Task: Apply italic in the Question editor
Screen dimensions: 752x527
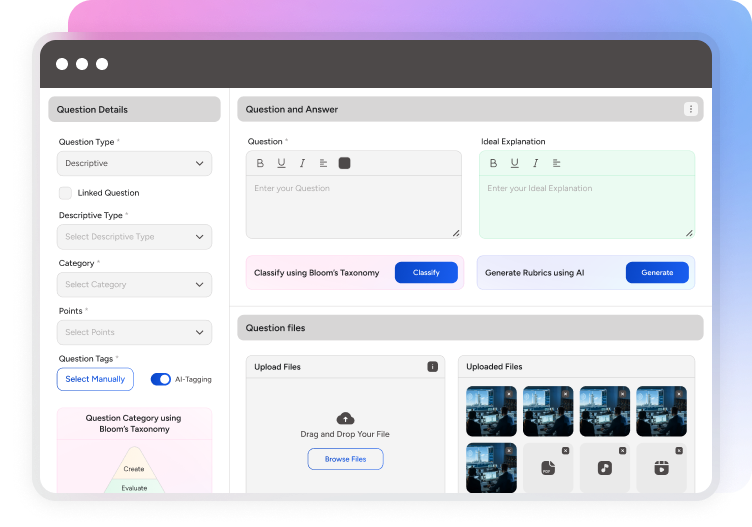Action: pyautogui.click(x=303, y=163)
